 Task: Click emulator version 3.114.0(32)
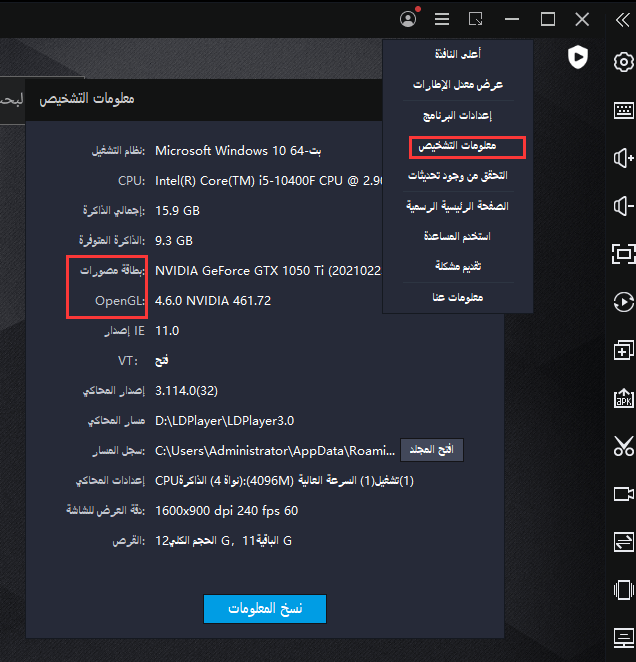[x=186, y=391]
